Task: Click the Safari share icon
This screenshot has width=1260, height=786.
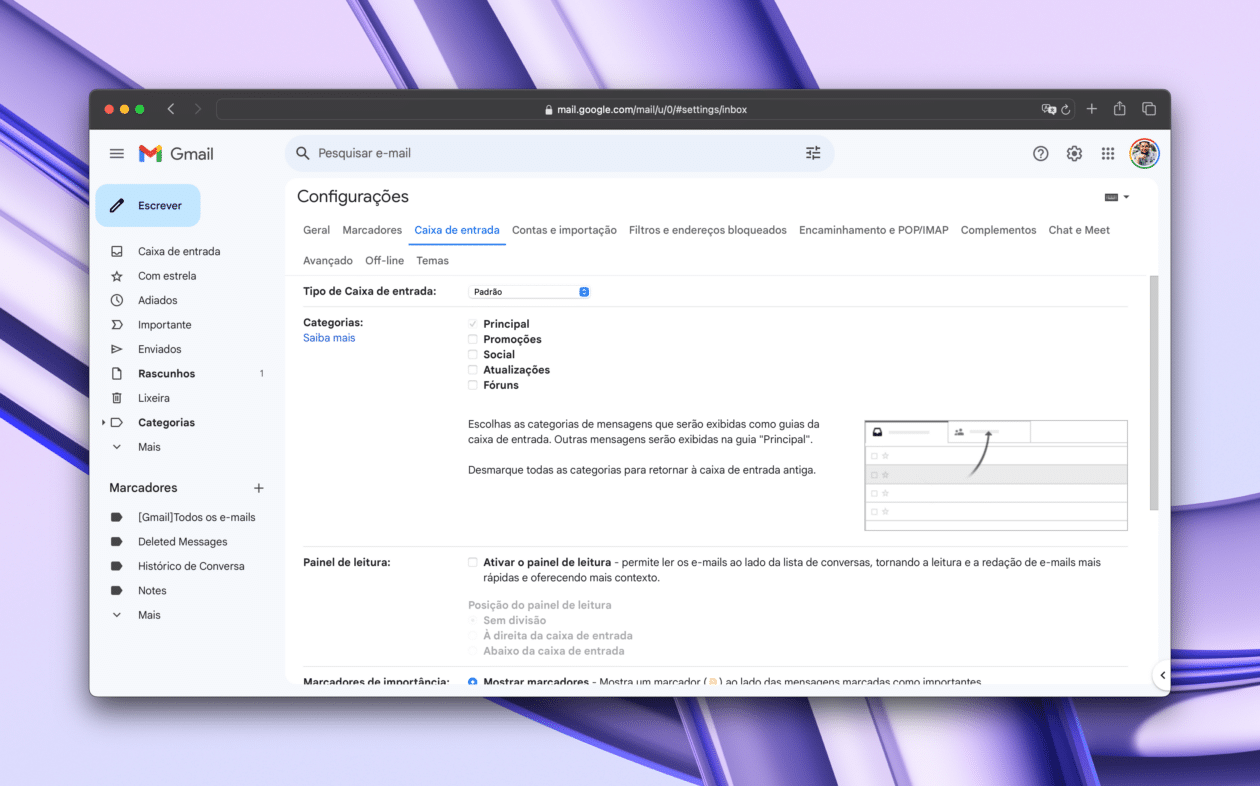Action: (x=1120, y=109)
